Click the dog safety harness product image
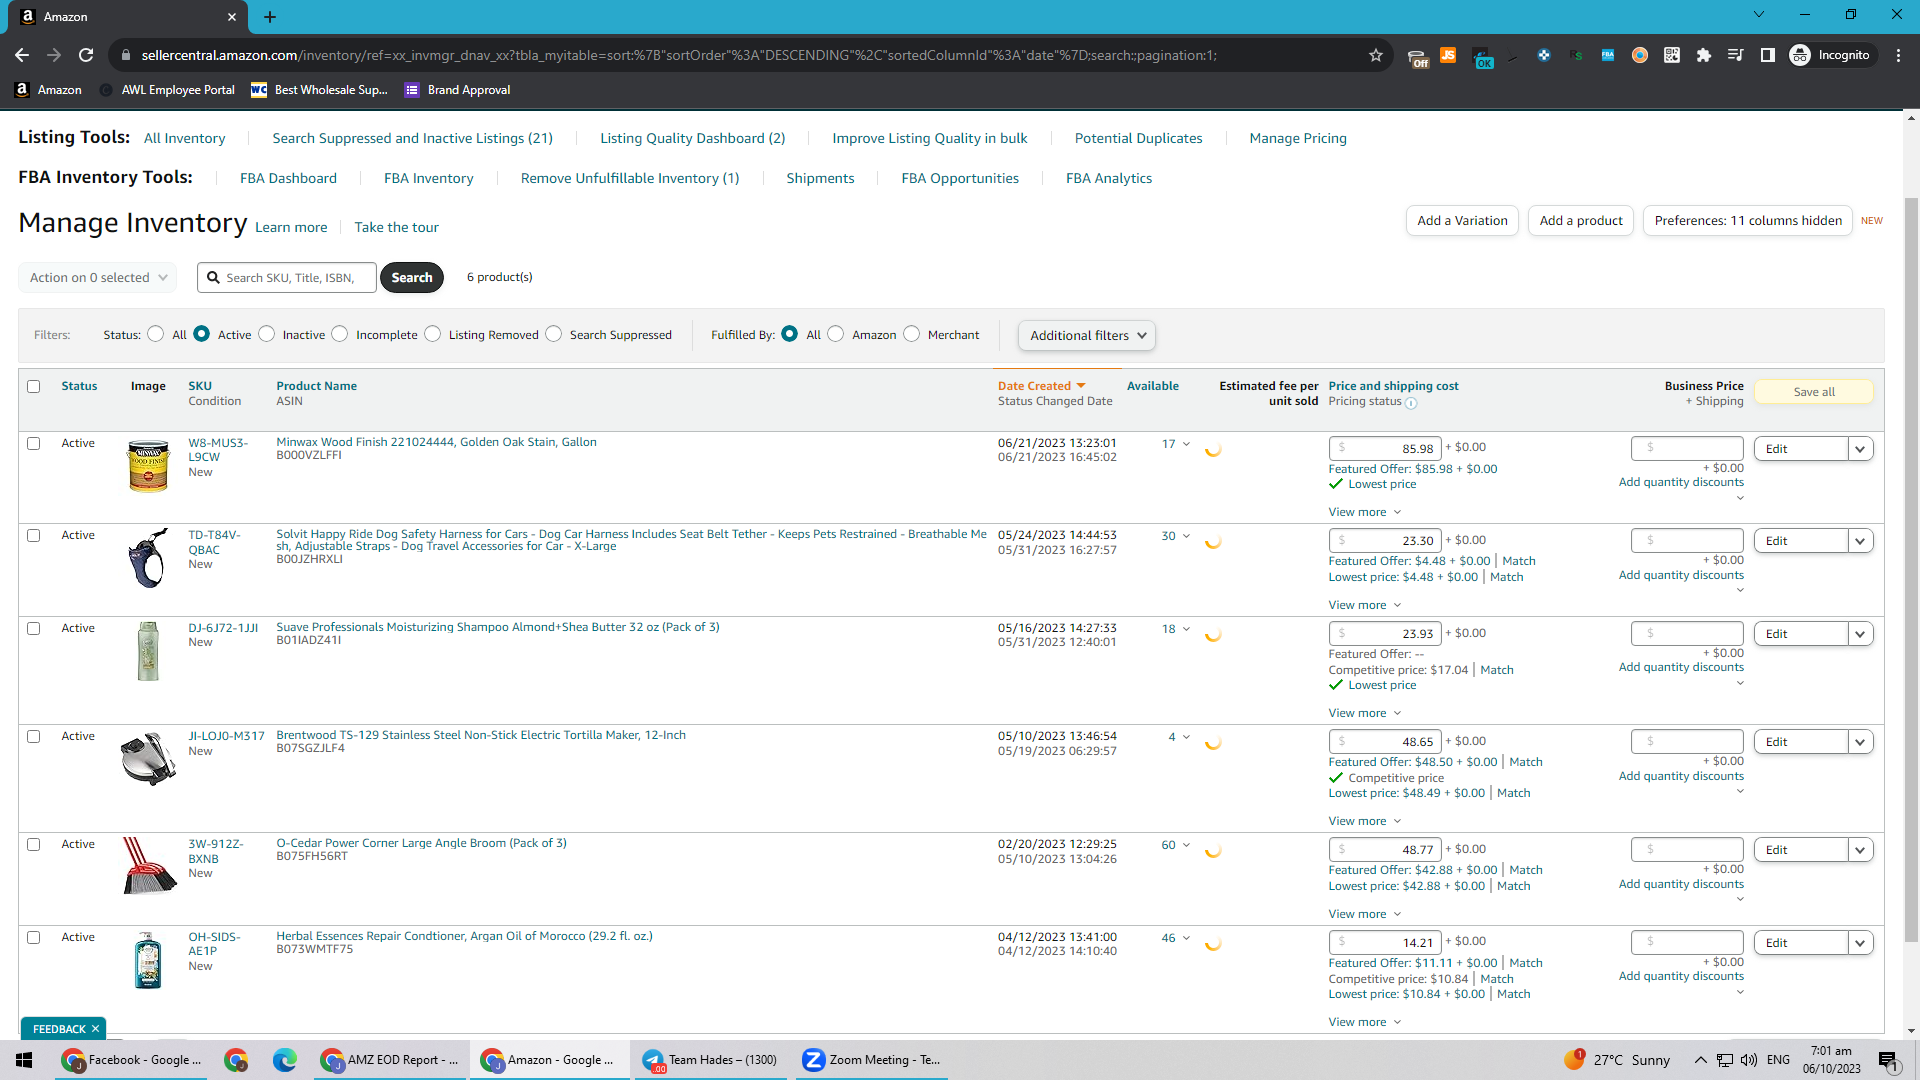 tap(148, 558)
